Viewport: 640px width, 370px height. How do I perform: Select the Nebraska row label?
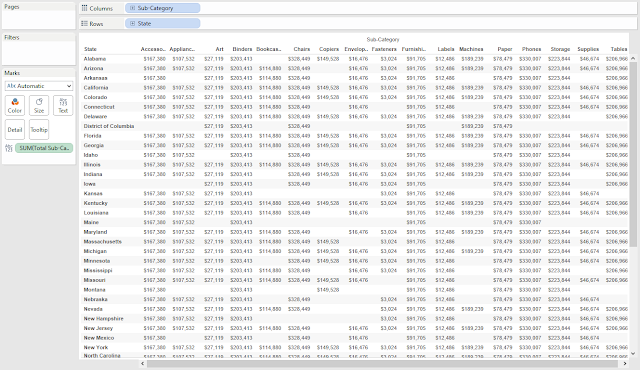(x=96, y=299)
